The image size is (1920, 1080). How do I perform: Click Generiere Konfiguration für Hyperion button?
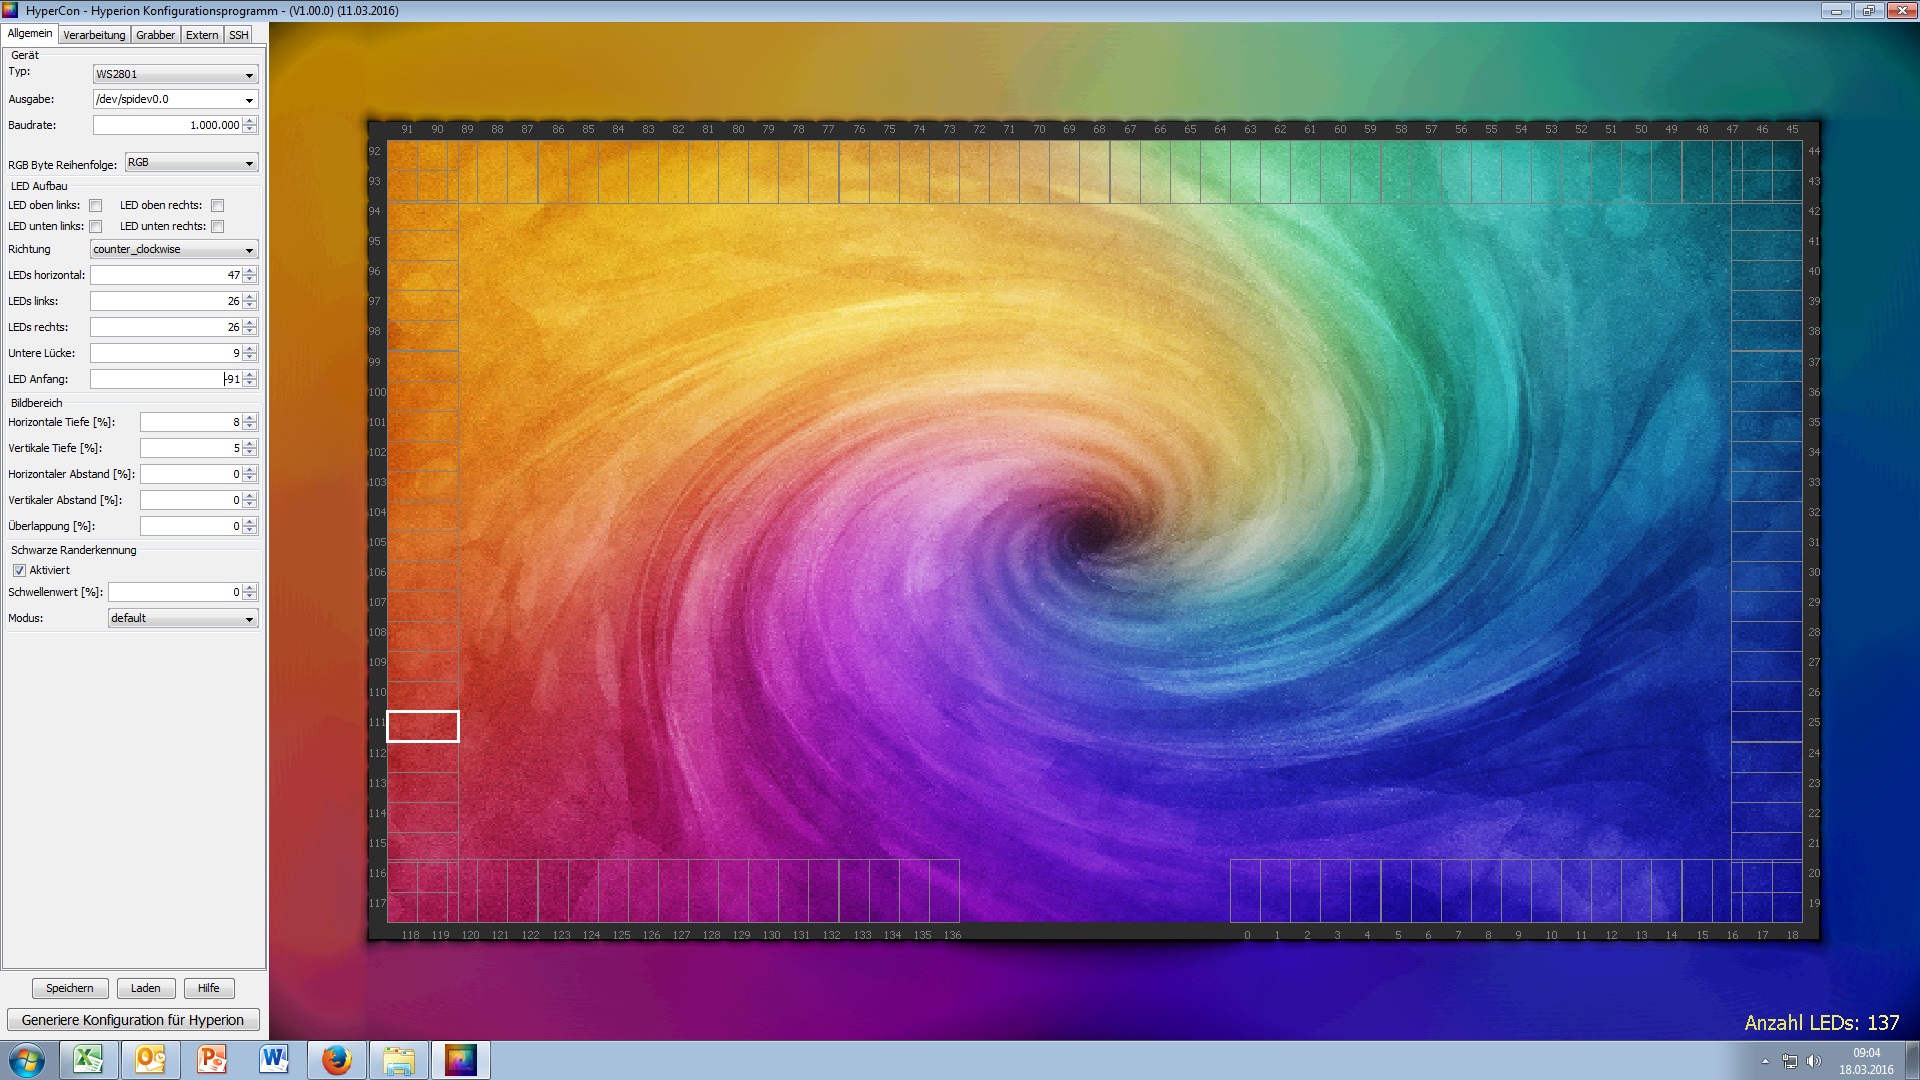coord(133,1020)
